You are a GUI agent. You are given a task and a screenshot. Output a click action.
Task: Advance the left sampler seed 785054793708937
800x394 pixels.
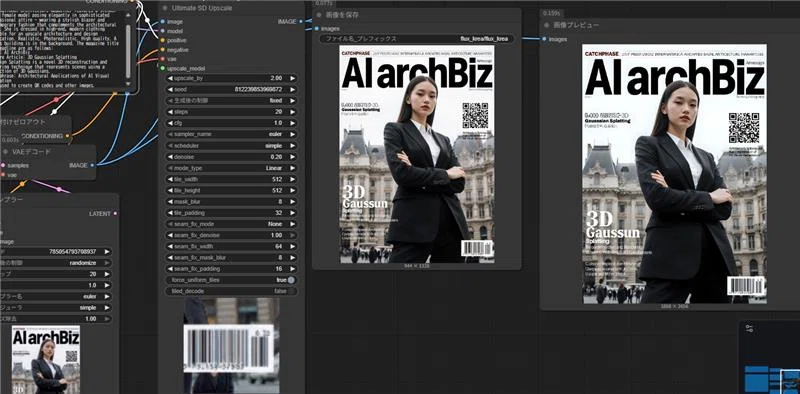107,252
